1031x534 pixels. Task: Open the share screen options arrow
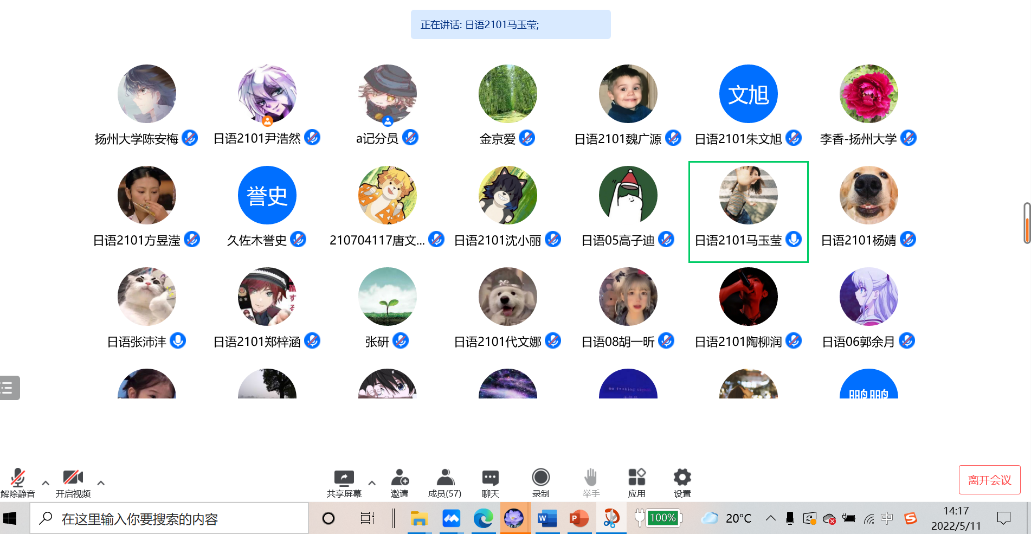click(x=372, y=483)
